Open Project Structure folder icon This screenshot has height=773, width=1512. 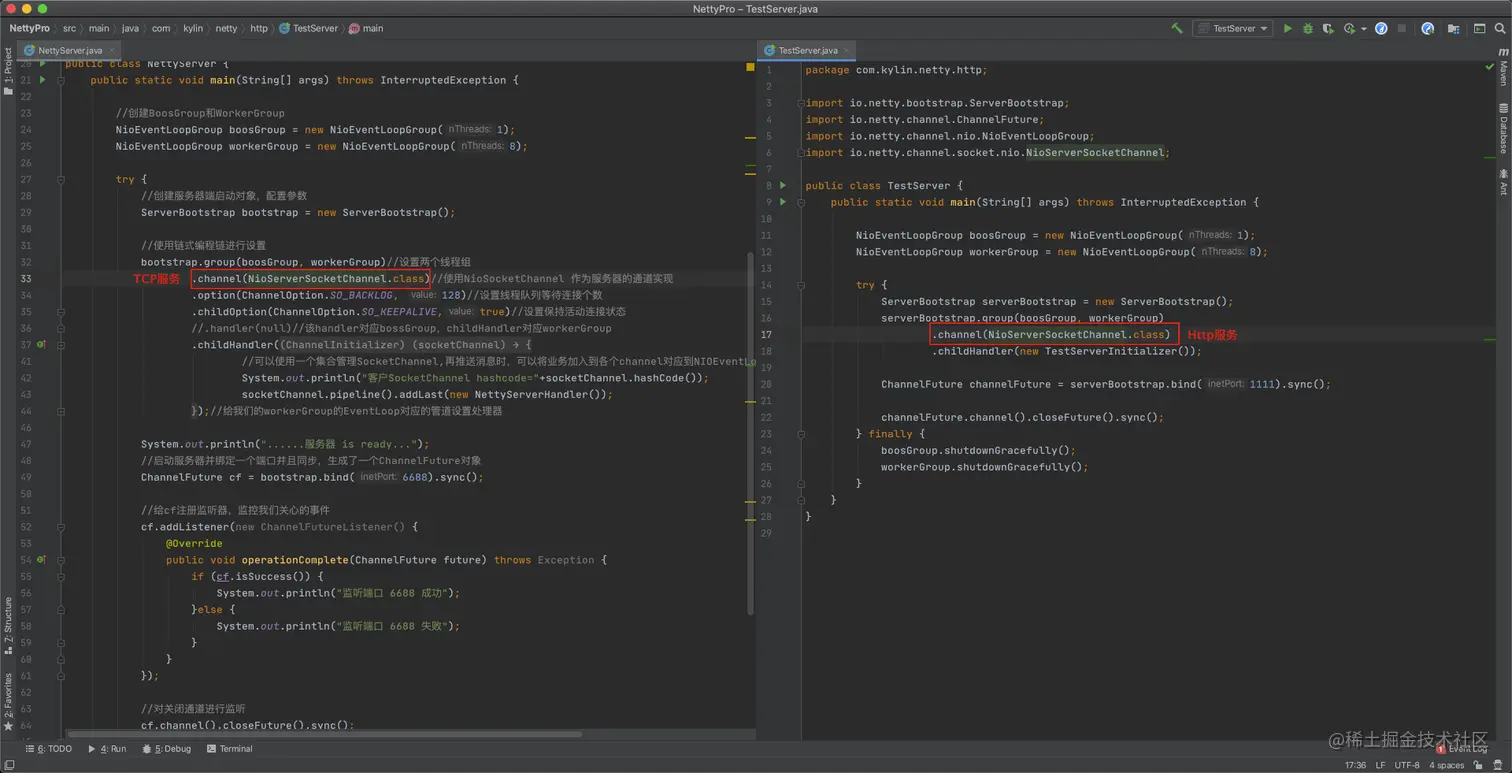(1454, 29)
